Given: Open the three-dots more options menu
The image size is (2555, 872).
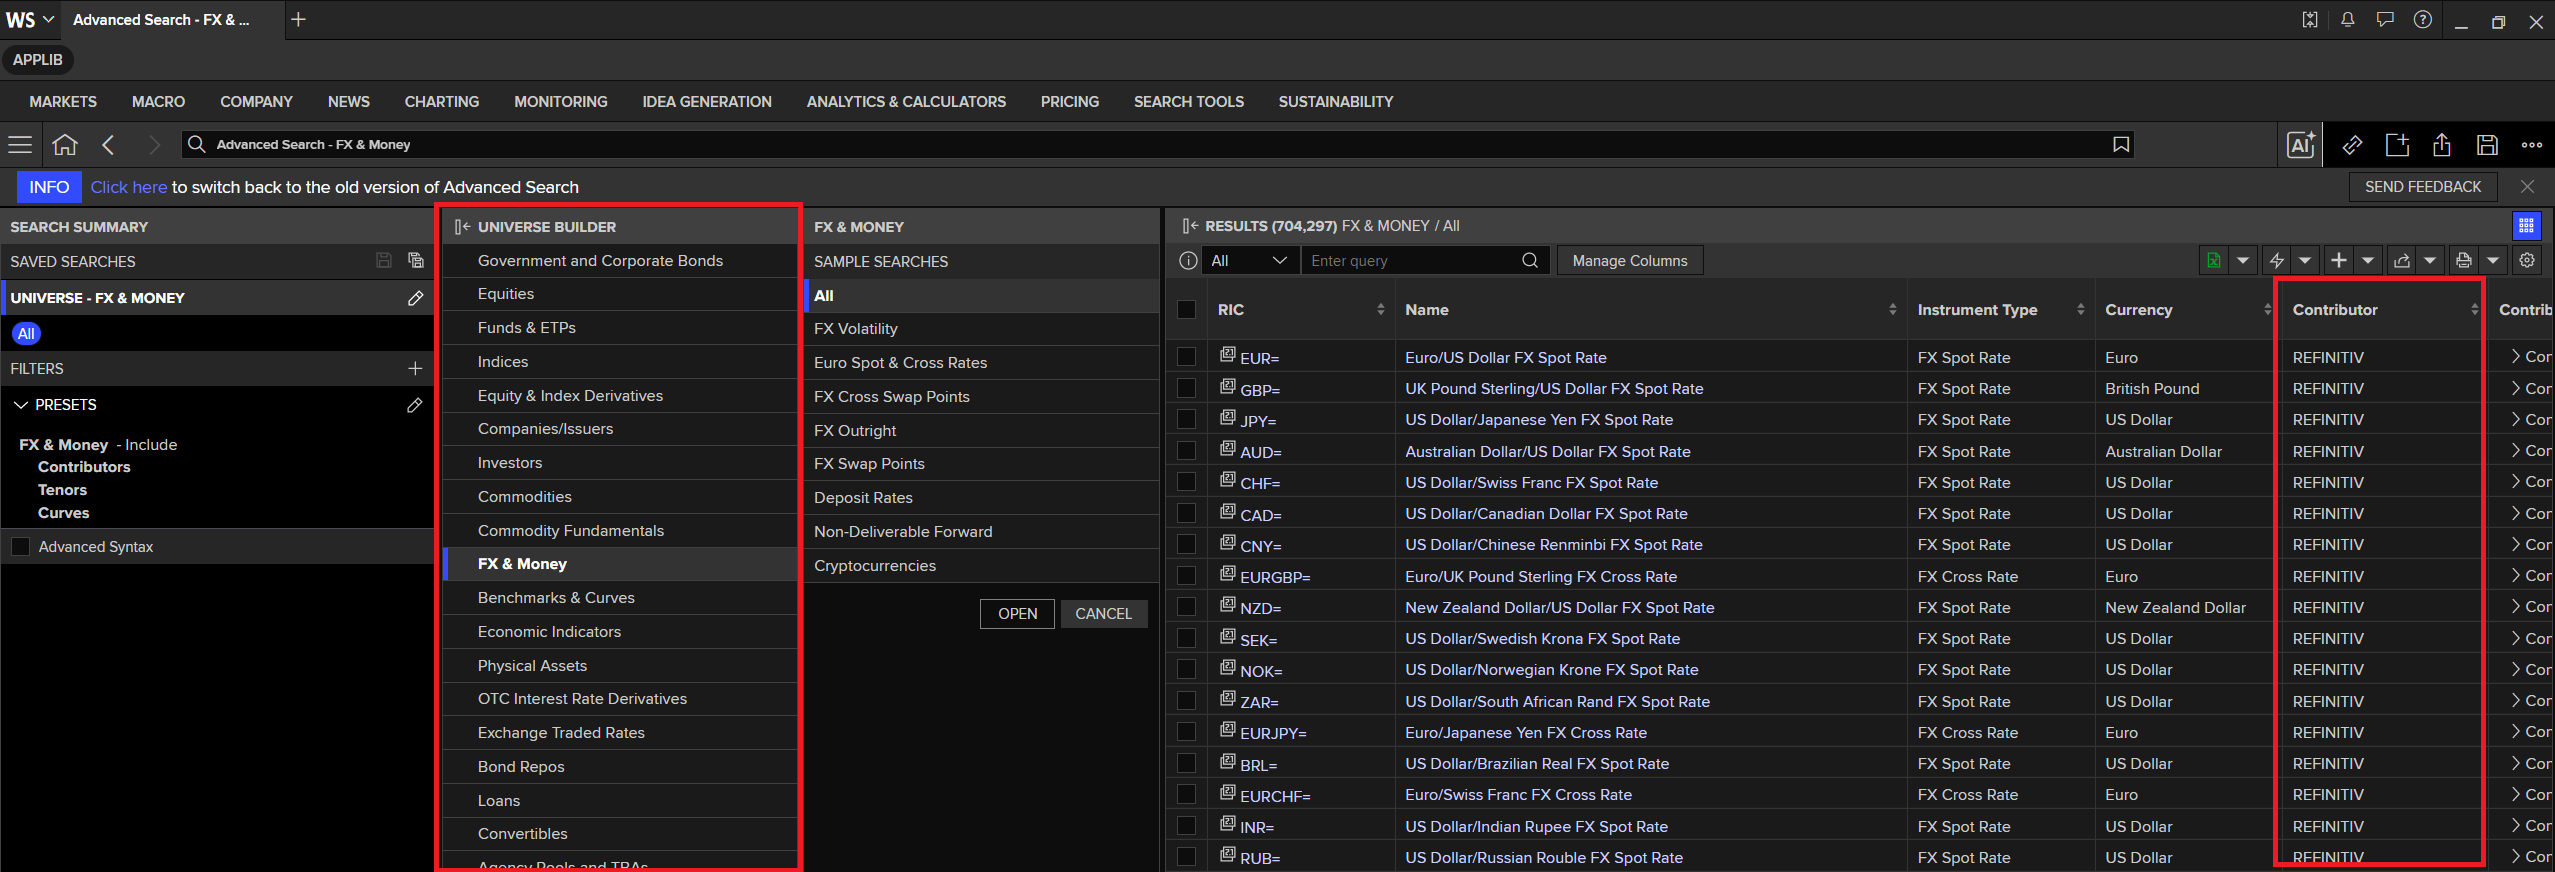Looking at the screenshot, I should coord(2532,145).
